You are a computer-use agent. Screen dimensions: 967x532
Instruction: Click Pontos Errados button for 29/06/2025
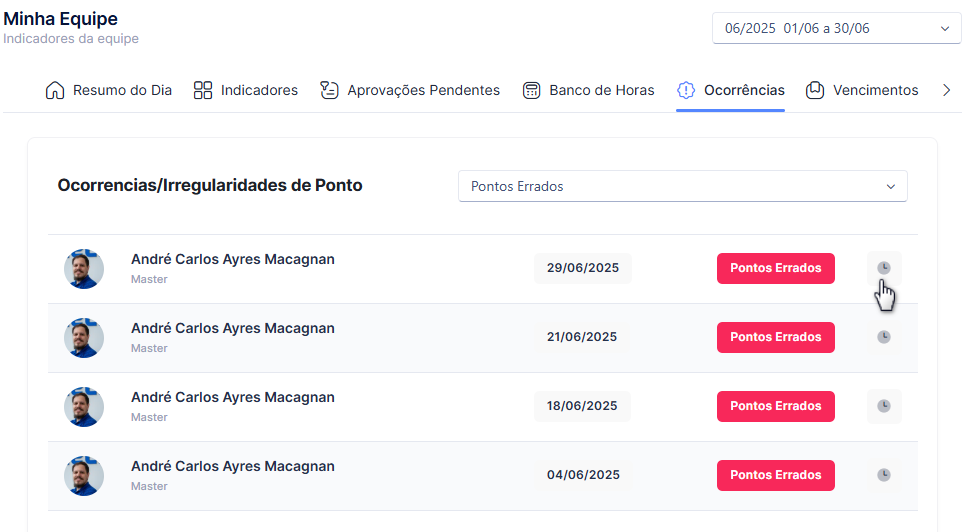pos(776,268)
